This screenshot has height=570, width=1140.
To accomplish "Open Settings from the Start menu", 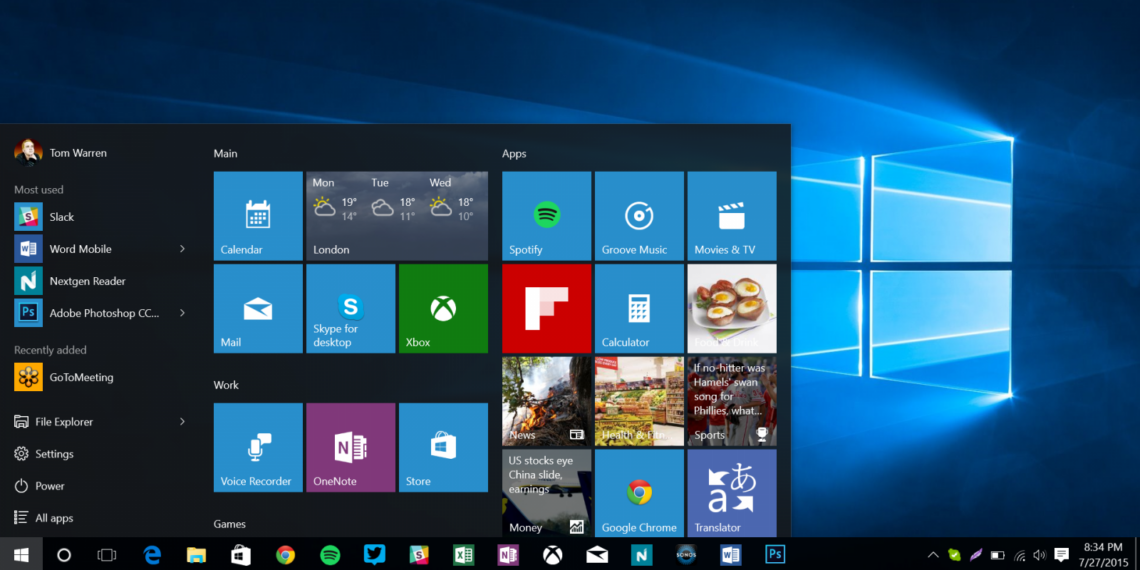I will pyautogui.click(x=54, y=454).
